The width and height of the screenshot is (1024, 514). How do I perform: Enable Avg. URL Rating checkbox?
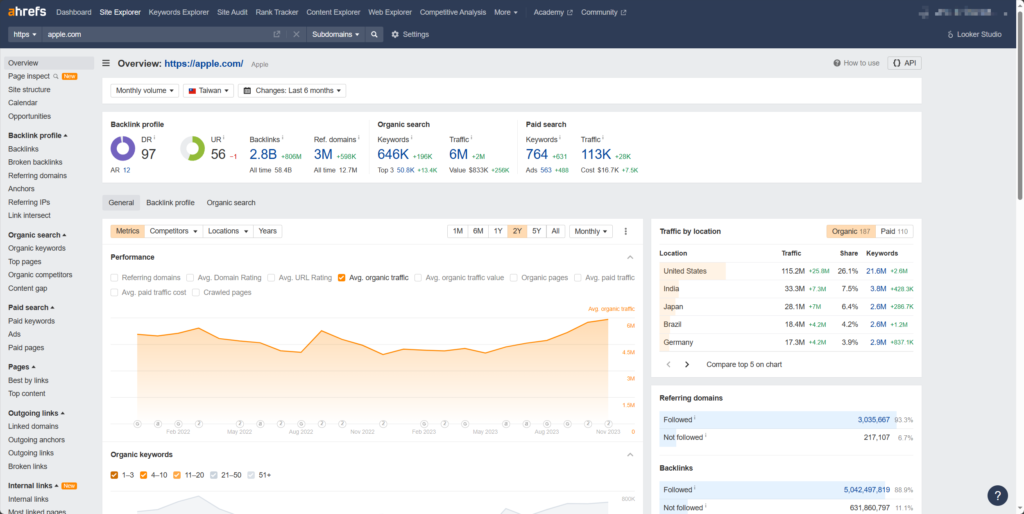(271, 278)
